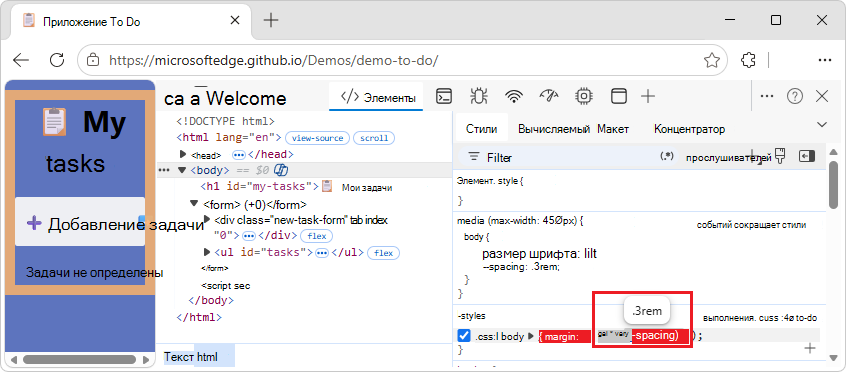Switch to the Стили tab
The height and width of the screenshot is (372, 846).
[x=481, y=129]
